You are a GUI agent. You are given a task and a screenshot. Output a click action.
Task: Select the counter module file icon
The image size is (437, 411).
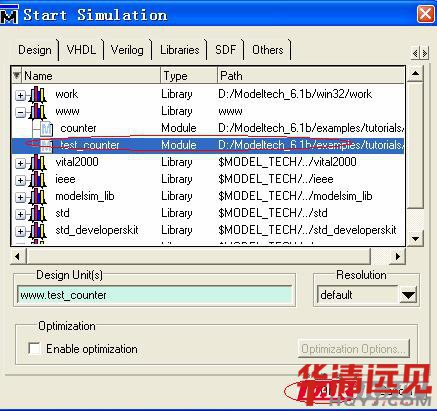tap(46, 129)
